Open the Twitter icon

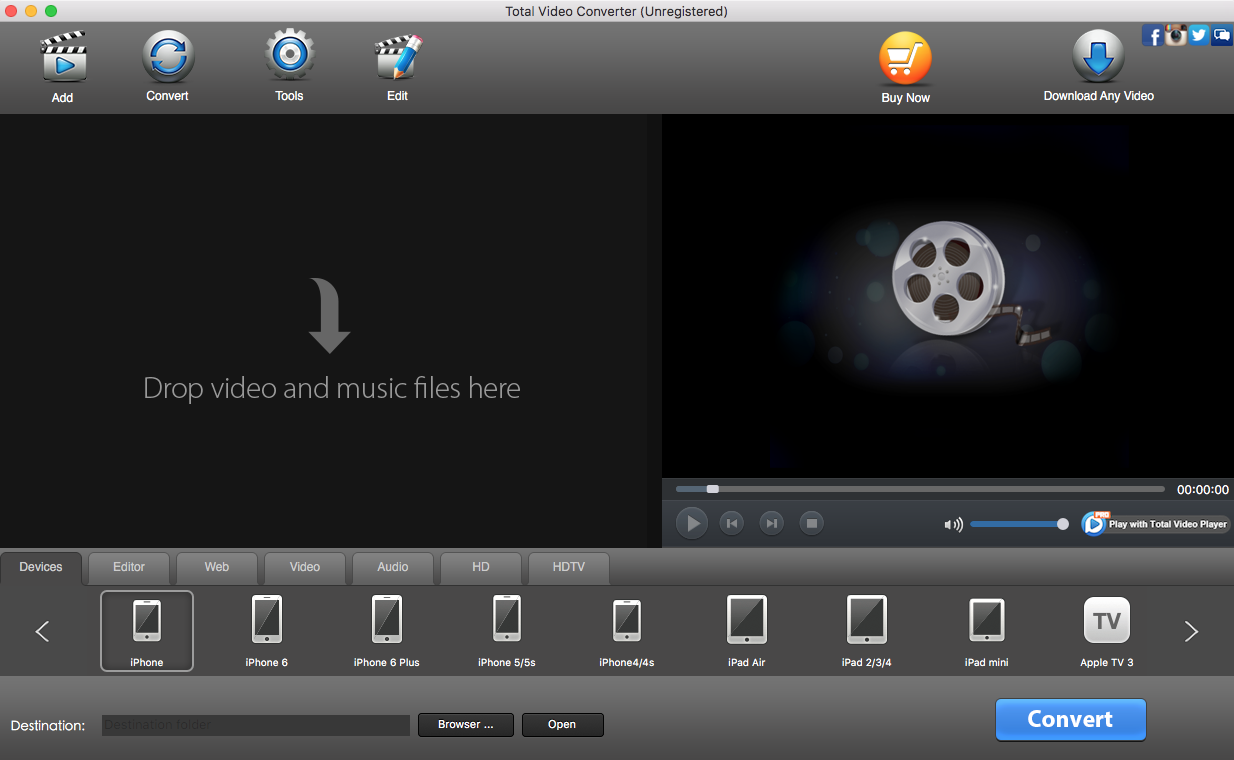(x=1198, y=35)
